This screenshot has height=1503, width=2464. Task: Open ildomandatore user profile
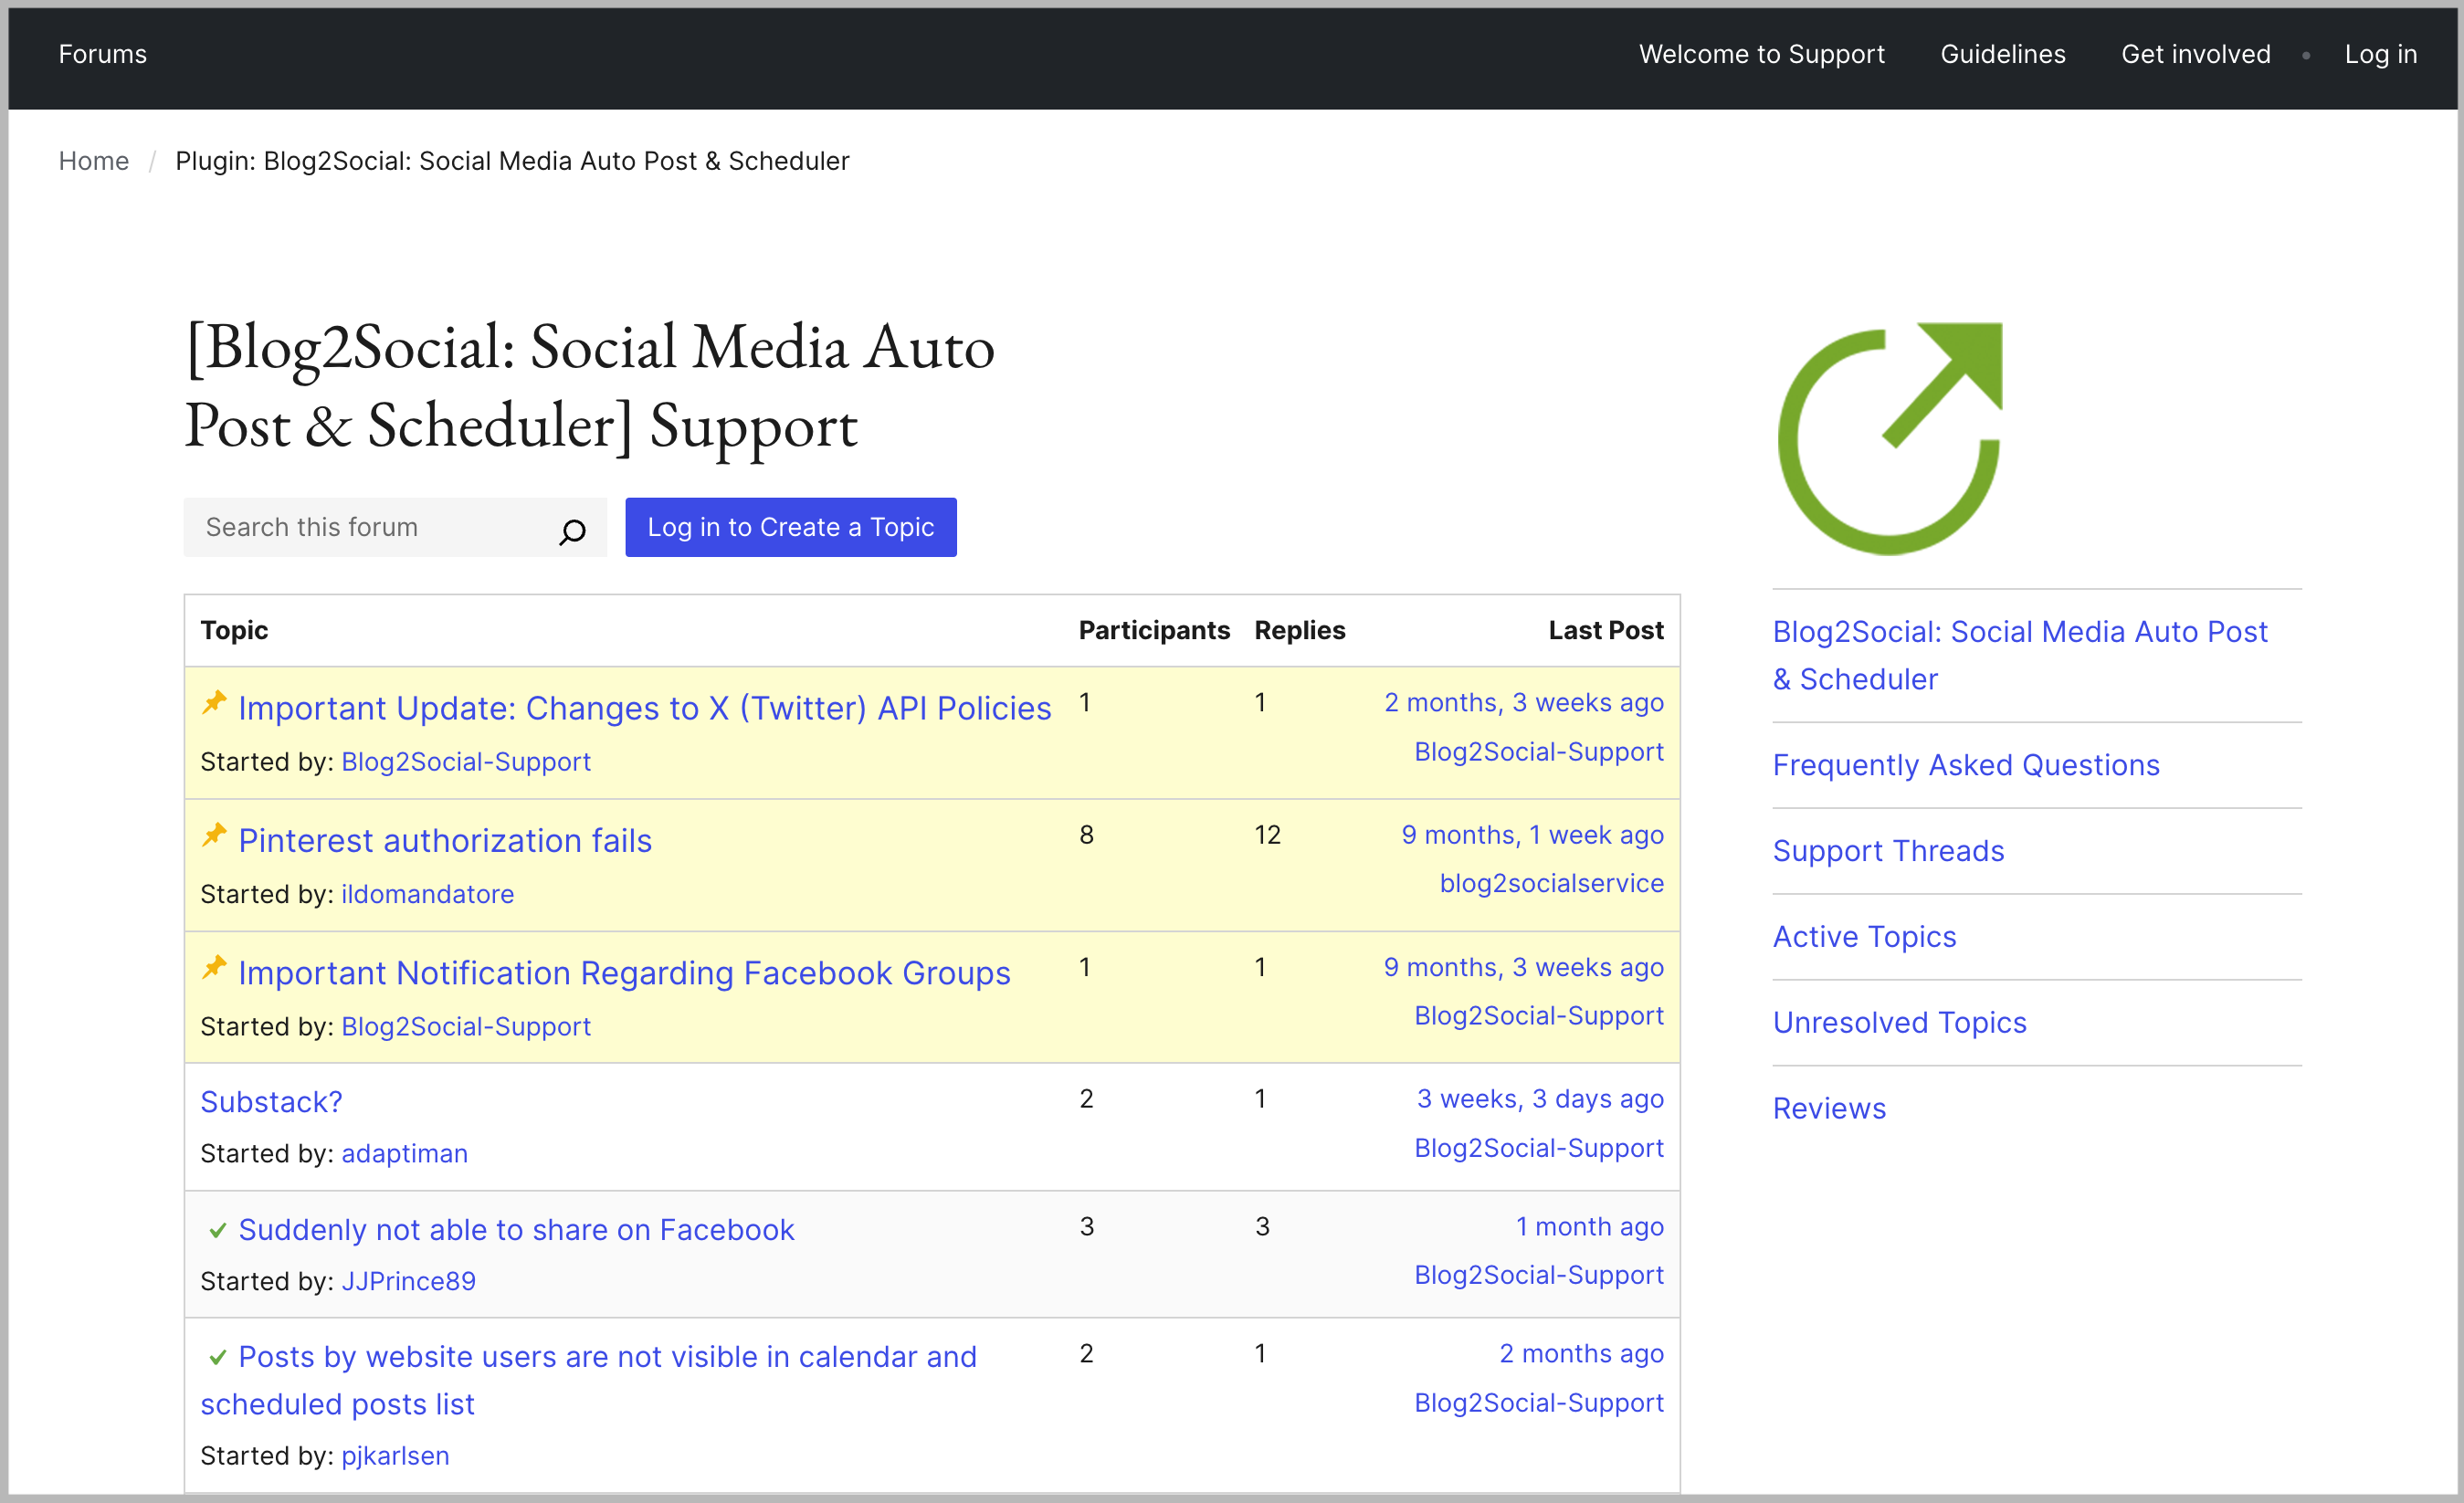tap(428, 894)
